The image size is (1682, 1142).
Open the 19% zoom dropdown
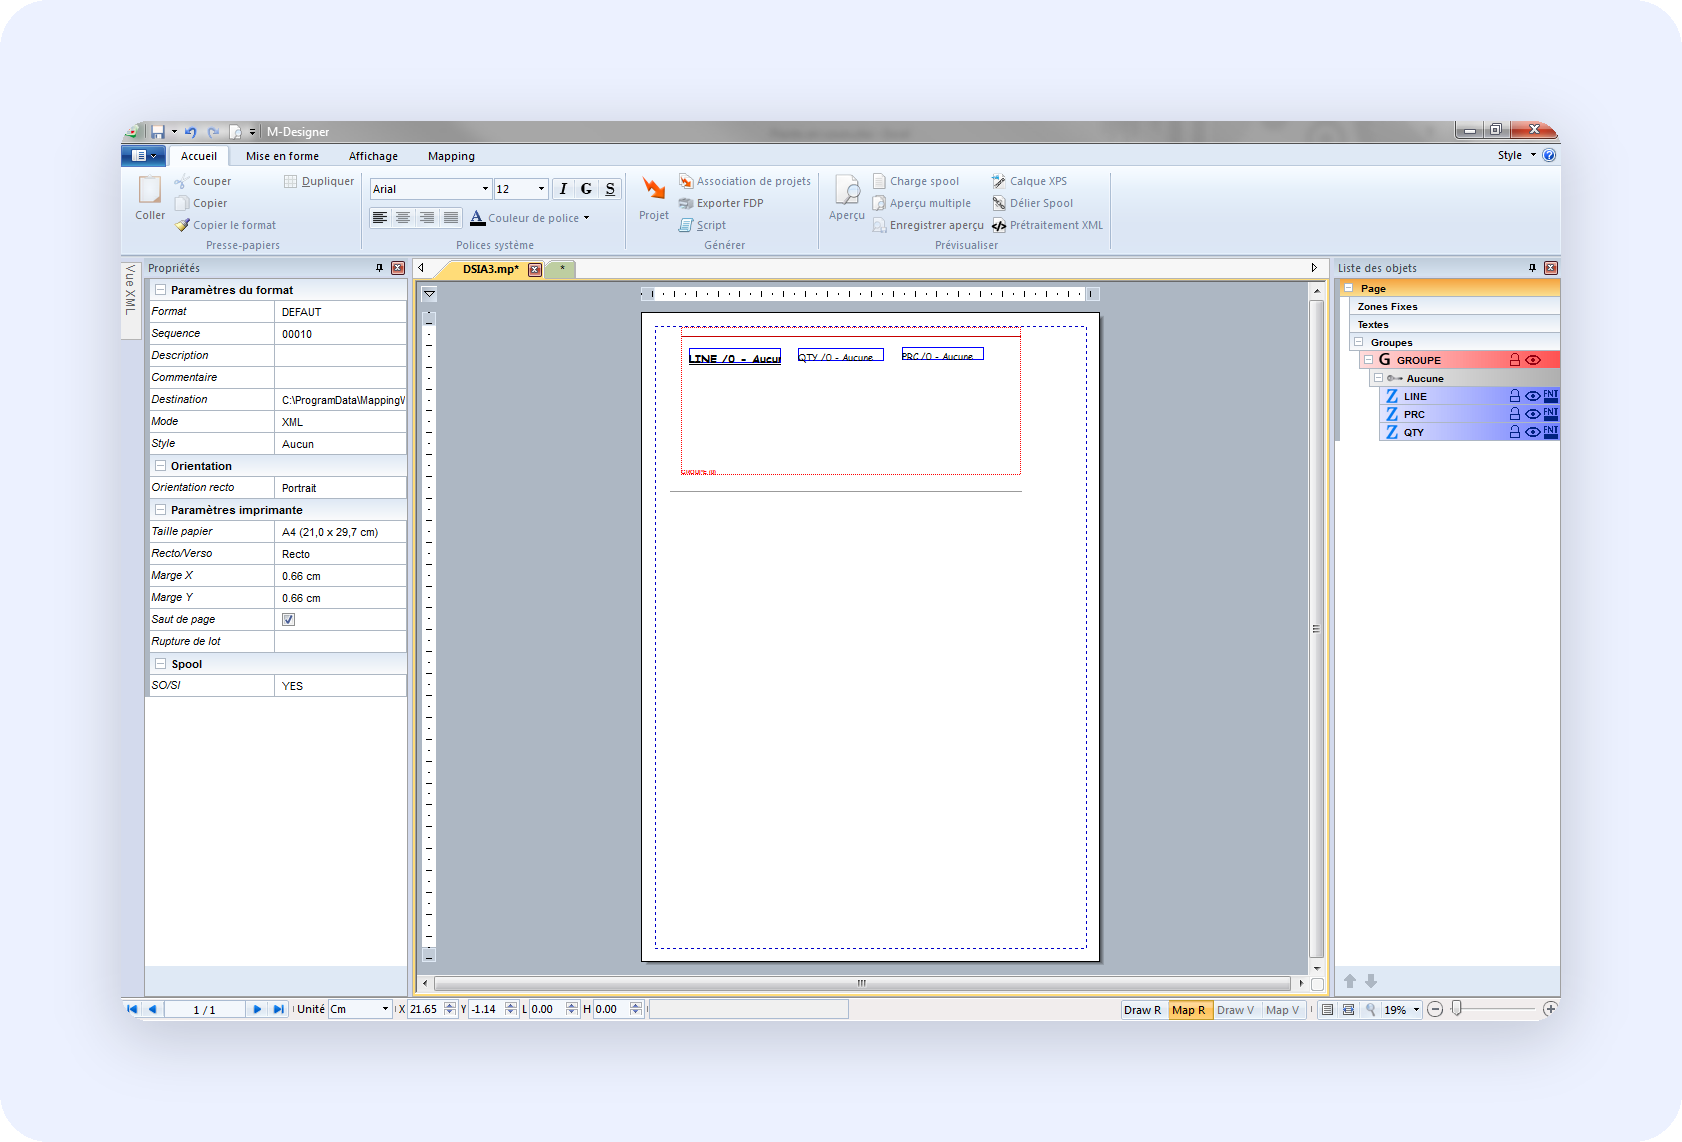tap(1416, 1010)
